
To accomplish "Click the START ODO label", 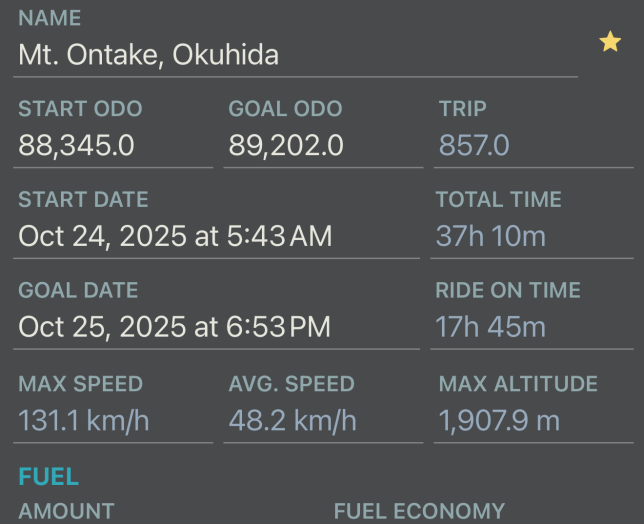I will tap(80, 109).
